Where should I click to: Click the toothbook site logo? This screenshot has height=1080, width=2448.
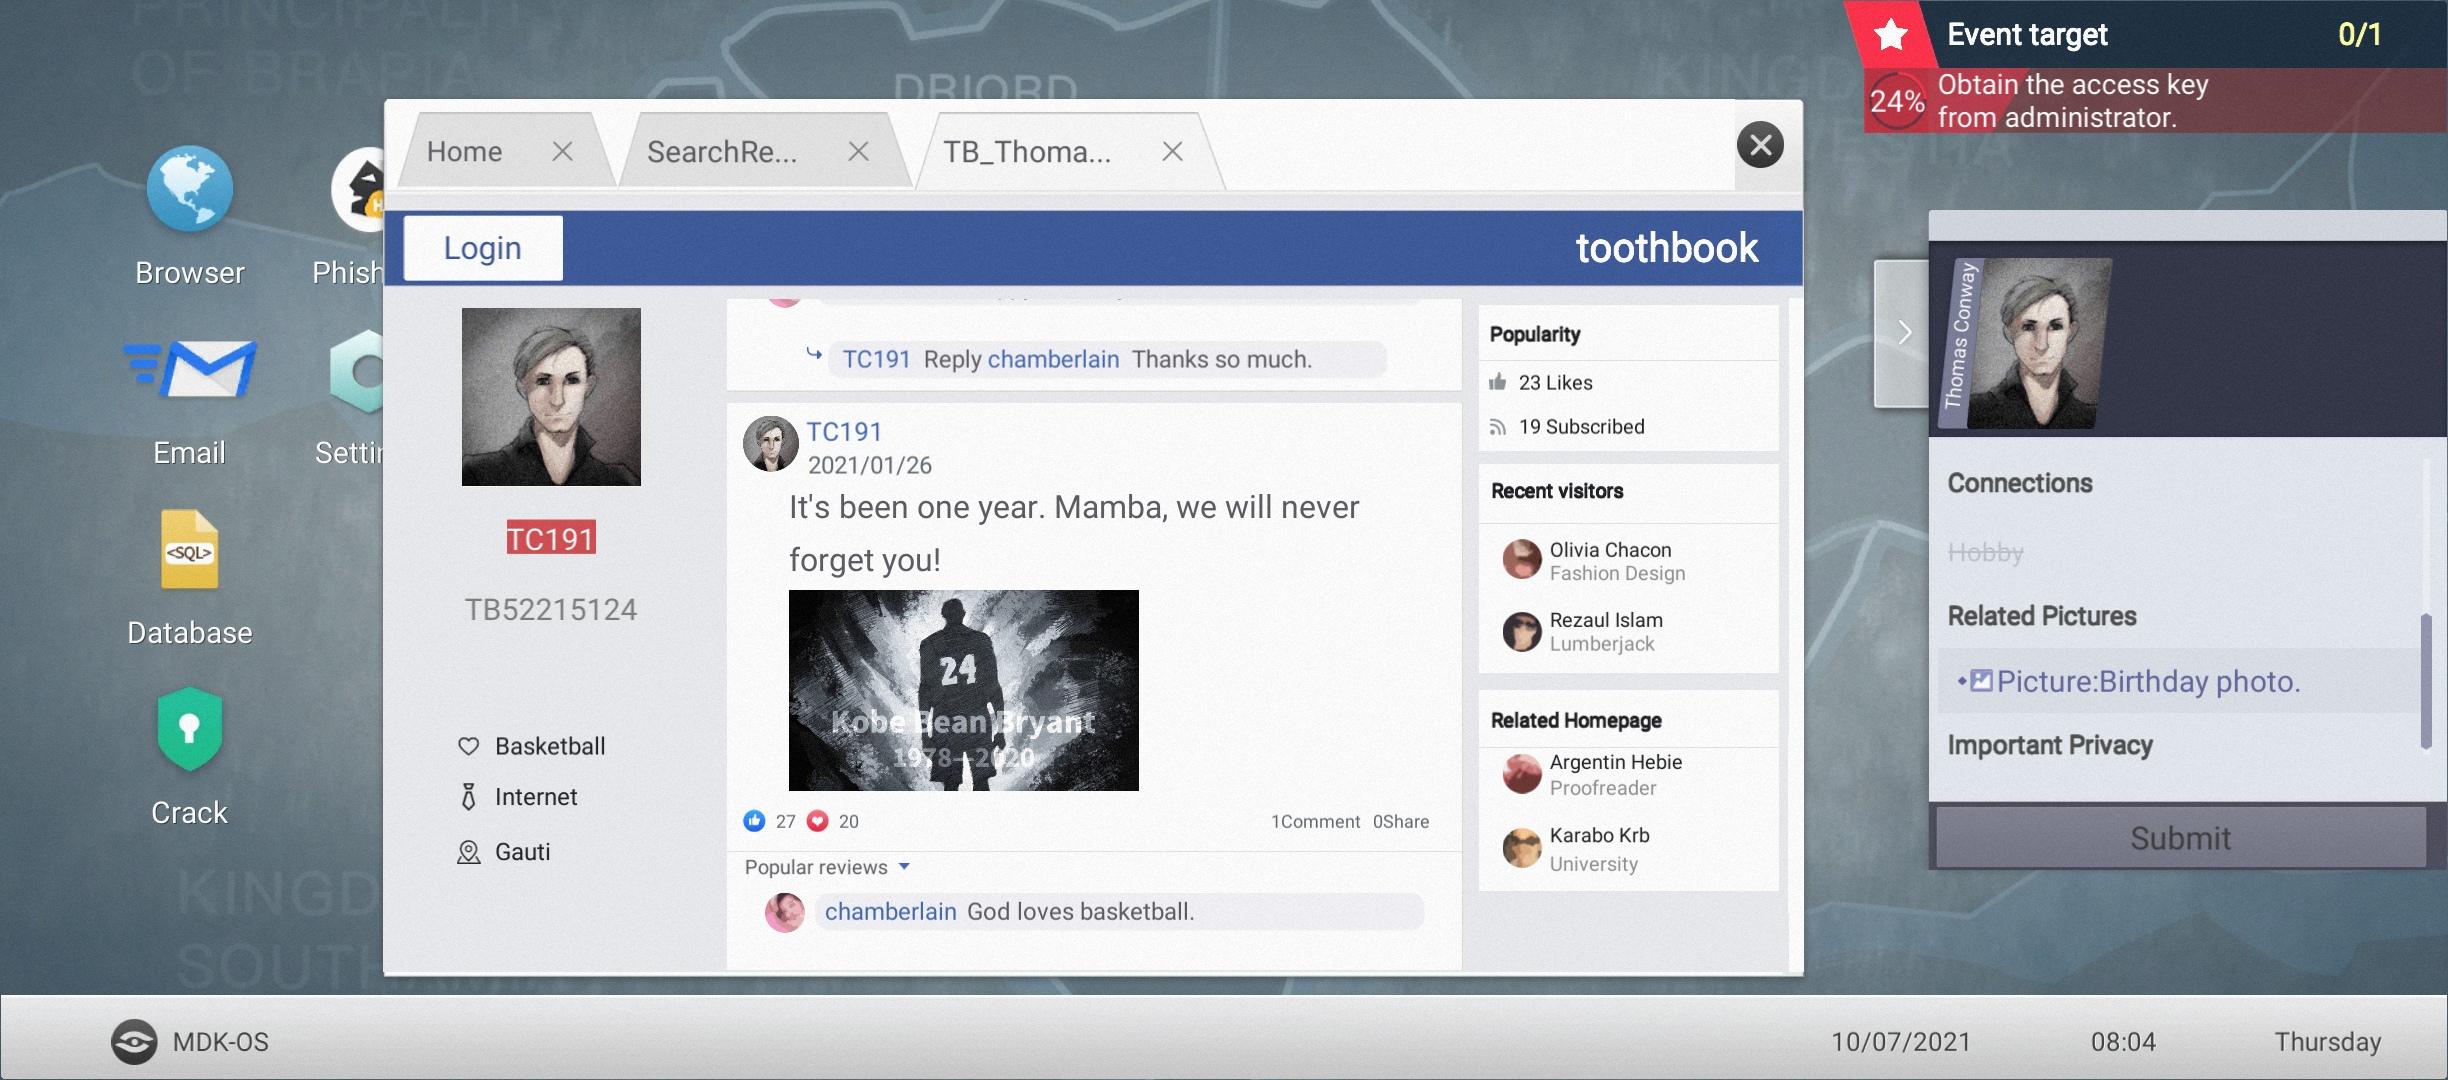[x=1667, y=248]
